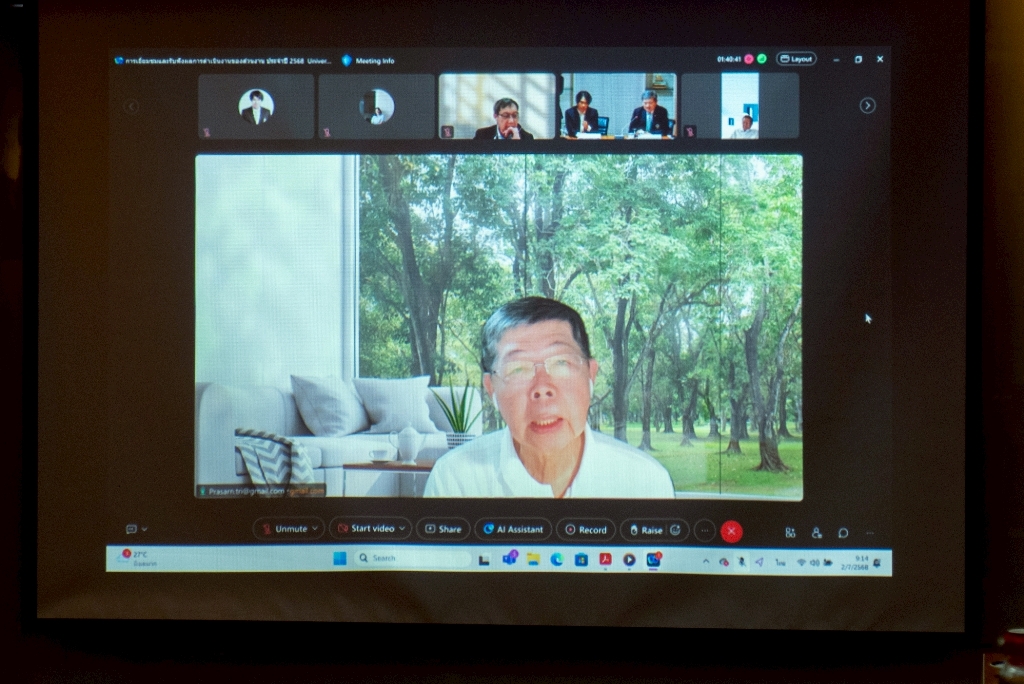Open the Meeting Info tab

(x=374, y=60)
